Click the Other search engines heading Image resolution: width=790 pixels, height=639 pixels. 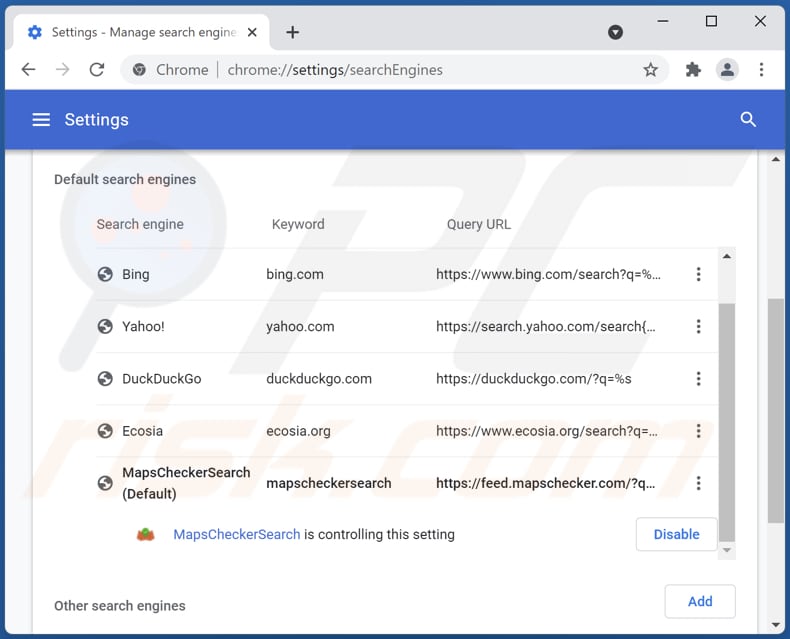click(x=119, y=606)
